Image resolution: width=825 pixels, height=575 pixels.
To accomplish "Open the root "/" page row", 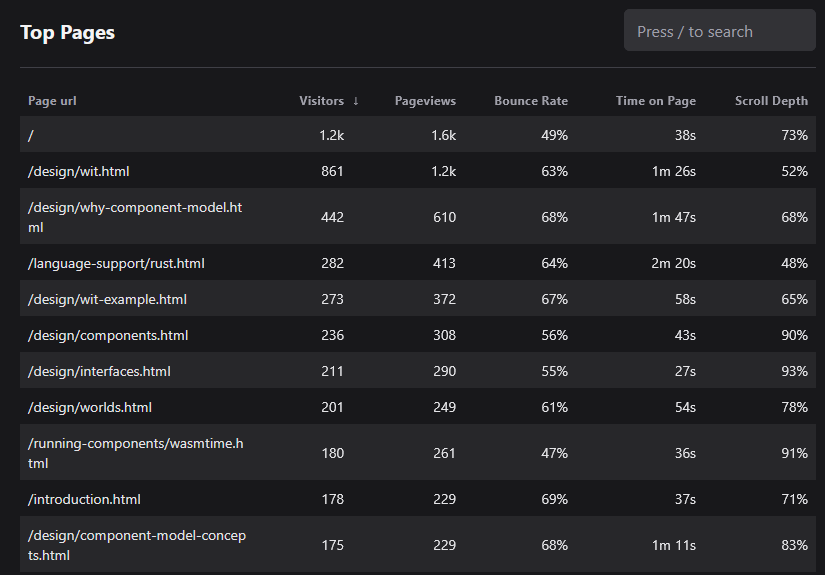I will tap(32, 135).
